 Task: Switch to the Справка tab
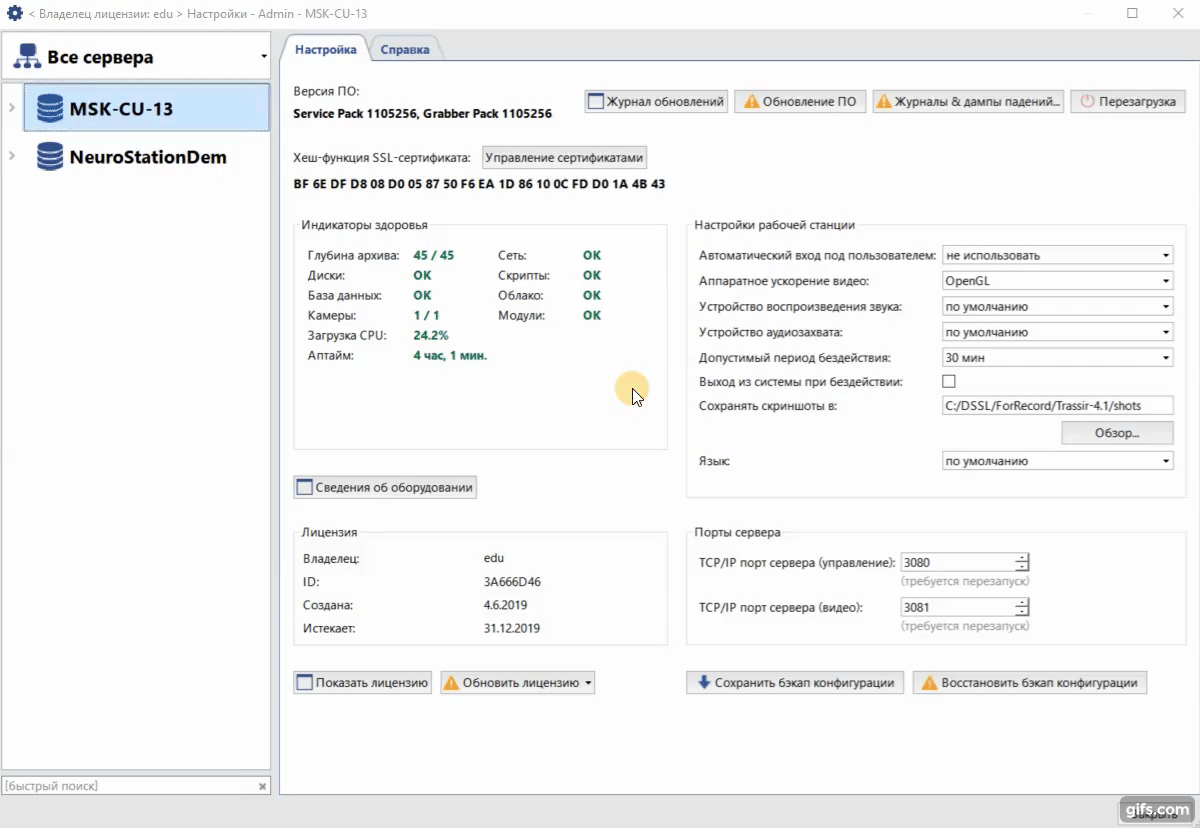(x=405, y=49)
